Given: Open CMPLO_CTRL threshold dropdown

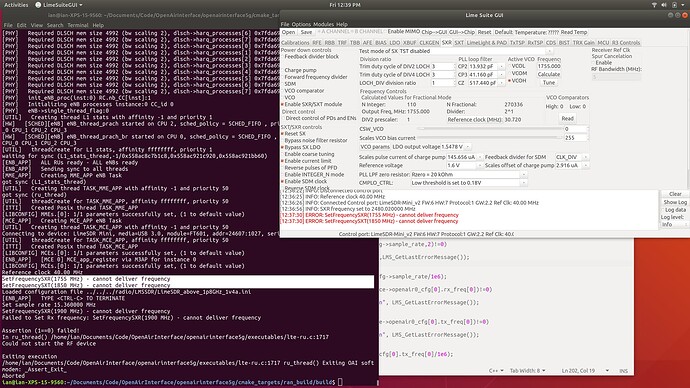Looking at the screenshot, I should pyautogui.click(x=468, y=183).
